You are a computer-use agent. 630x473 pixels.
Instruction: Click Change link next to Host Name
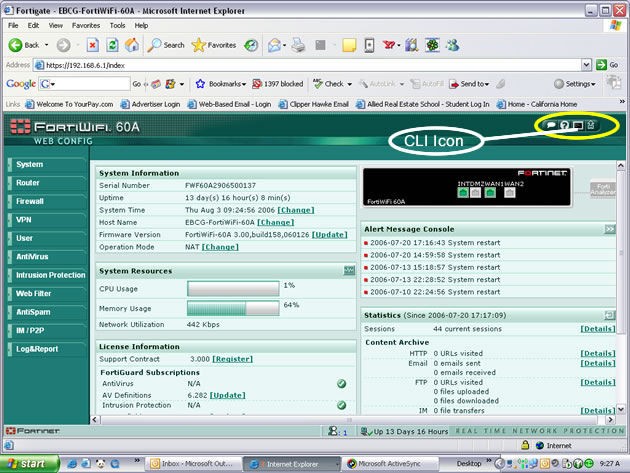276,222
